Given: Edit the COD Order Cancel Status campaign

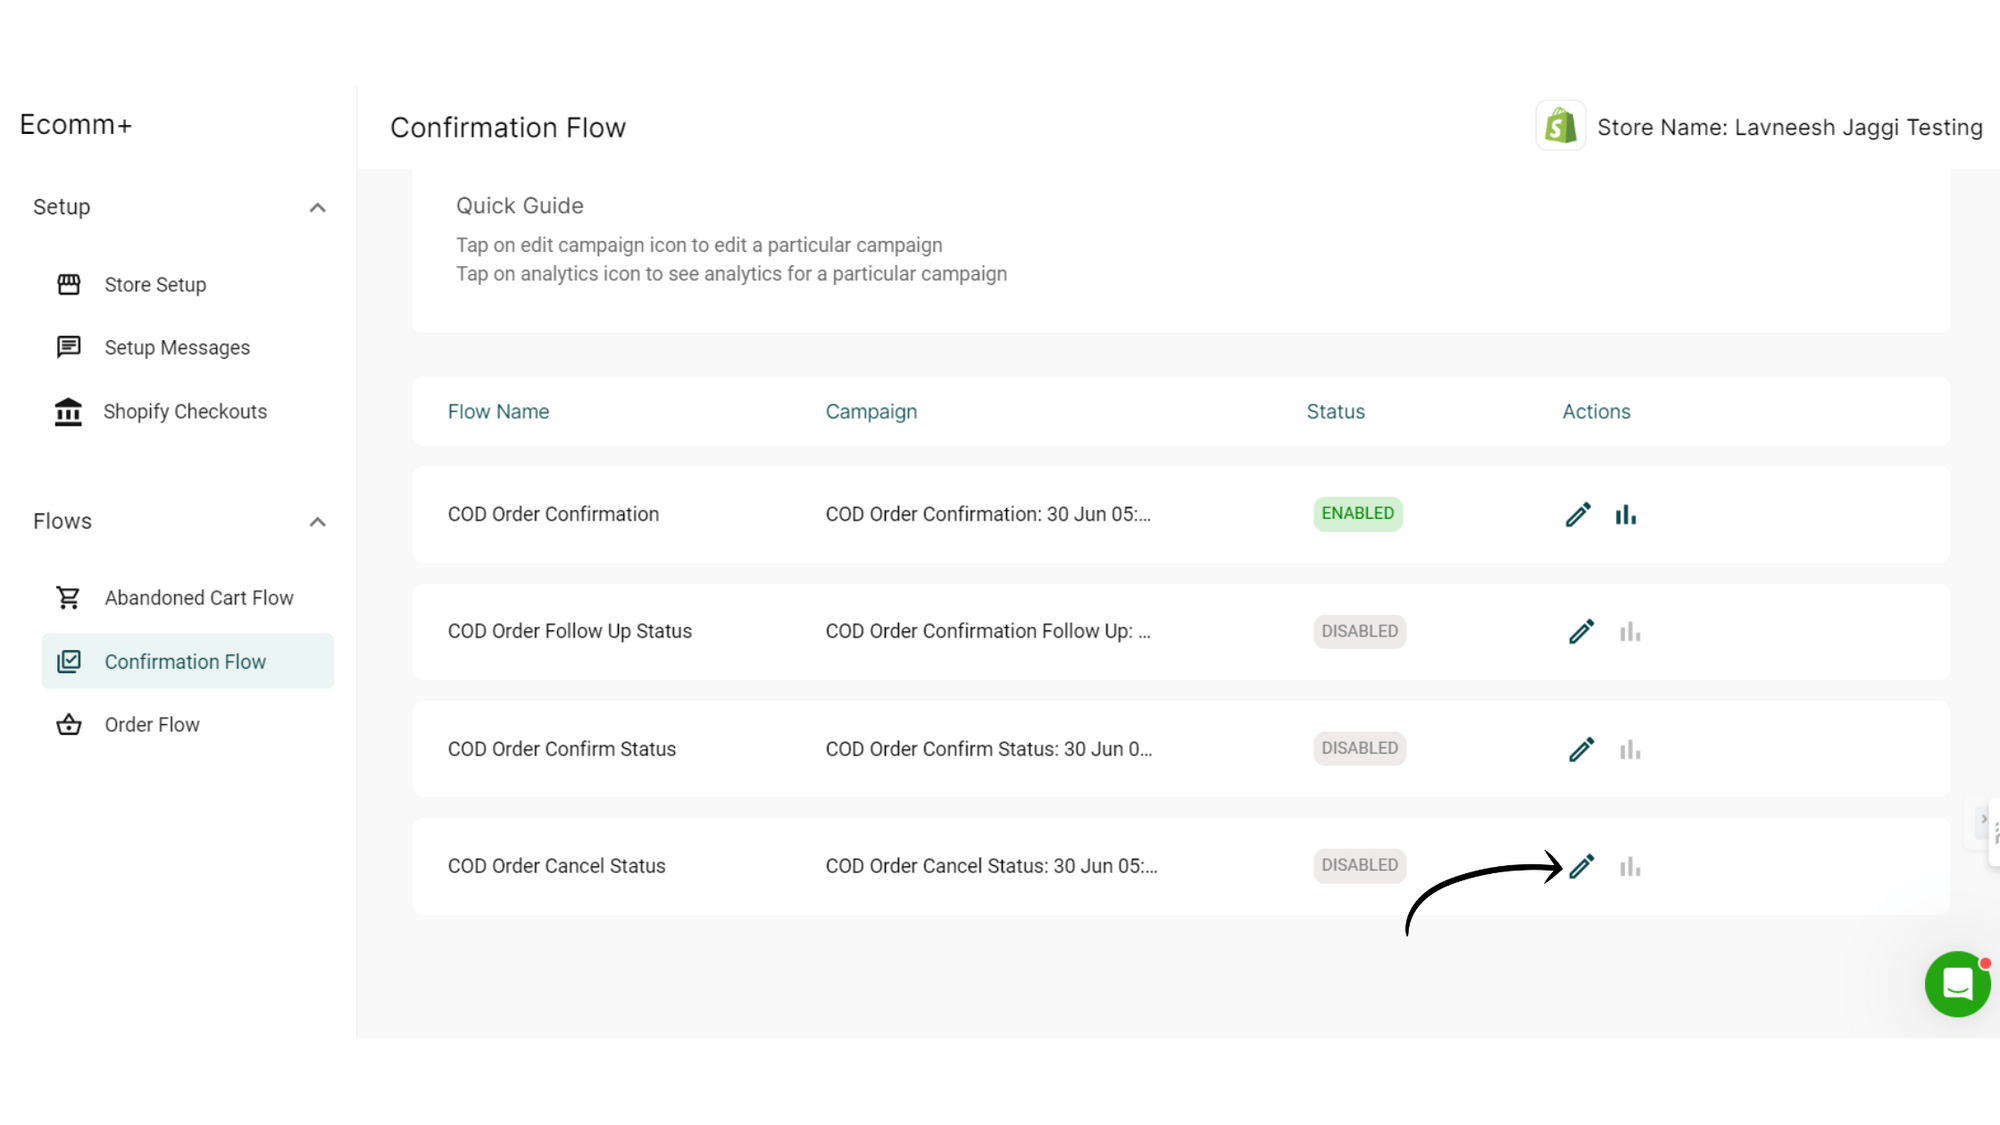Looking at the screenshot, I should [1582, 865].
